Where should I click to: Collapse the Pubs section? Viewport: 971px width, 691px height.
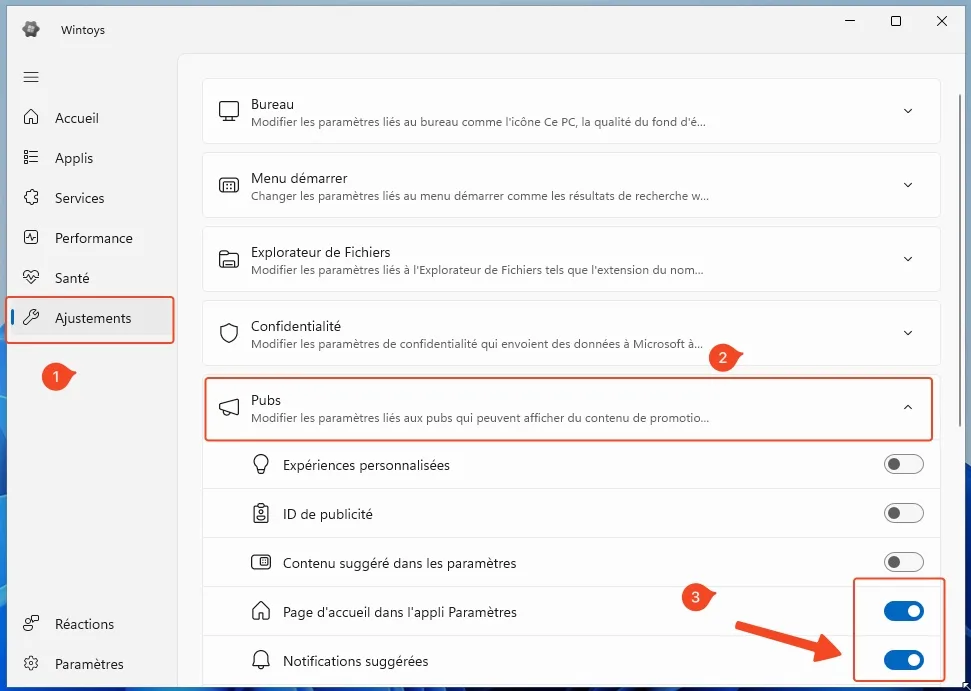coord(908,408)
